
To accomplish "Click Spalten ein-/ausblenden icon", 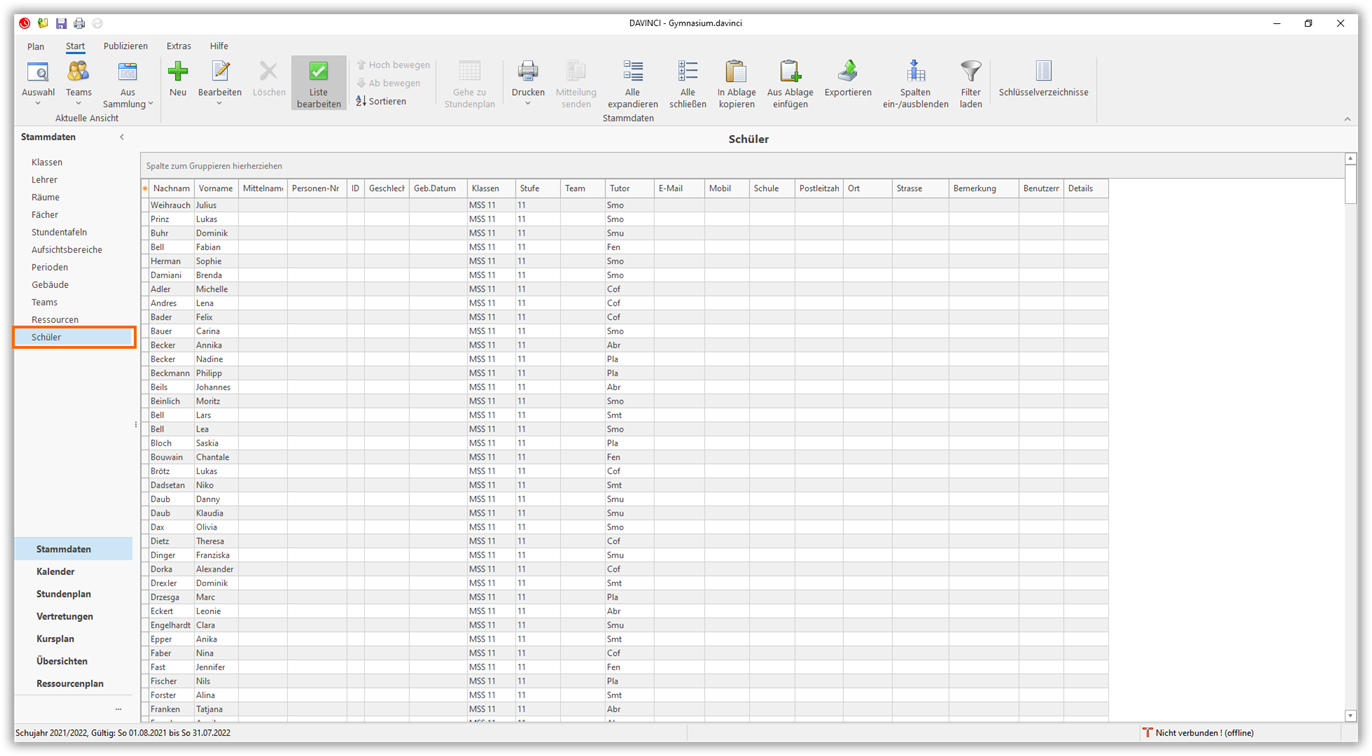I will tap(915, 72).
